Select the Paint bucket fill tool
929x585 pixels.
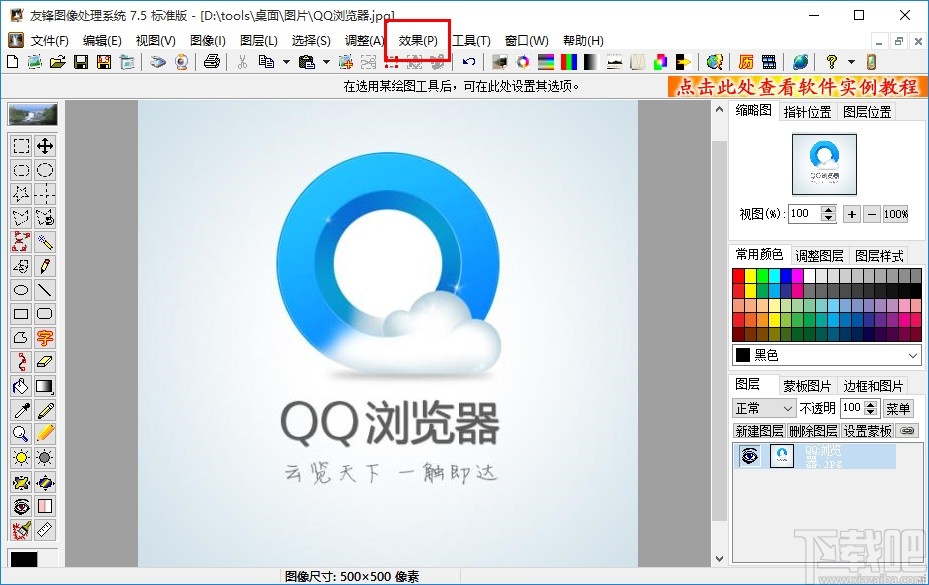[x=21, y=385]
